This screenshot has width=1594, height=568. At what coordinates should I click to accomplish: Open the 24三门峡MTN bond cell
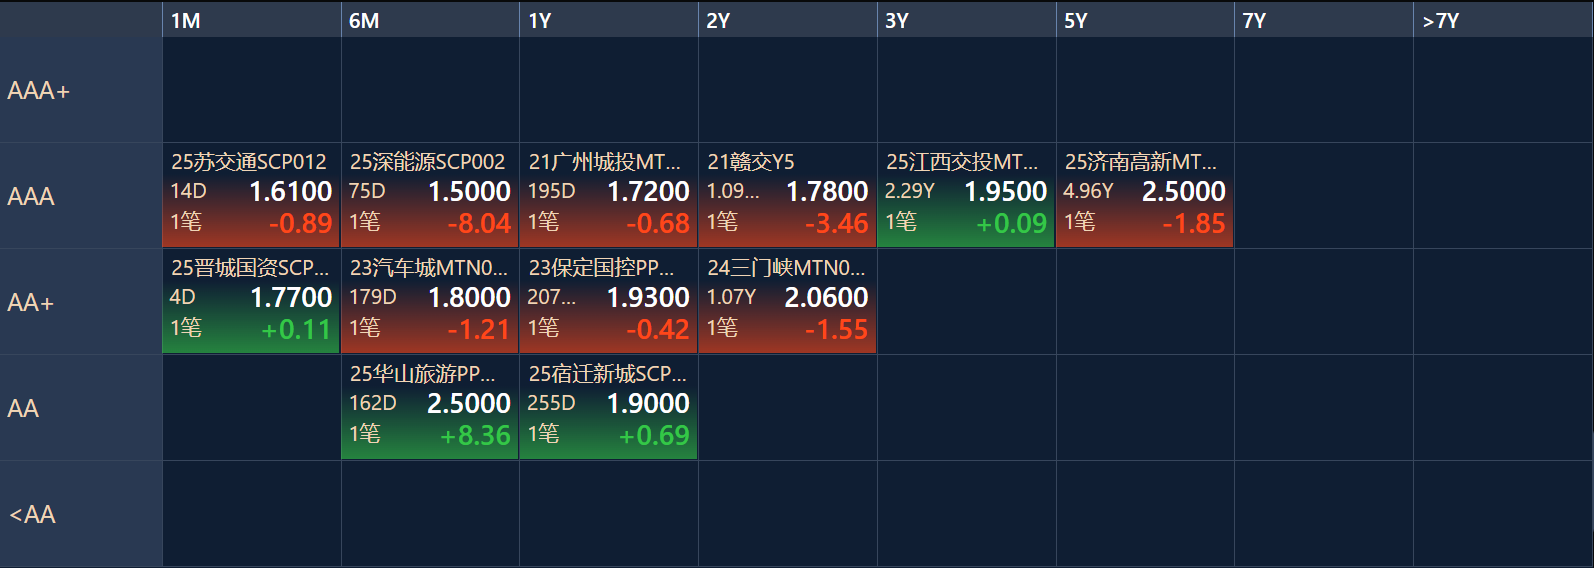click(787, 301)
